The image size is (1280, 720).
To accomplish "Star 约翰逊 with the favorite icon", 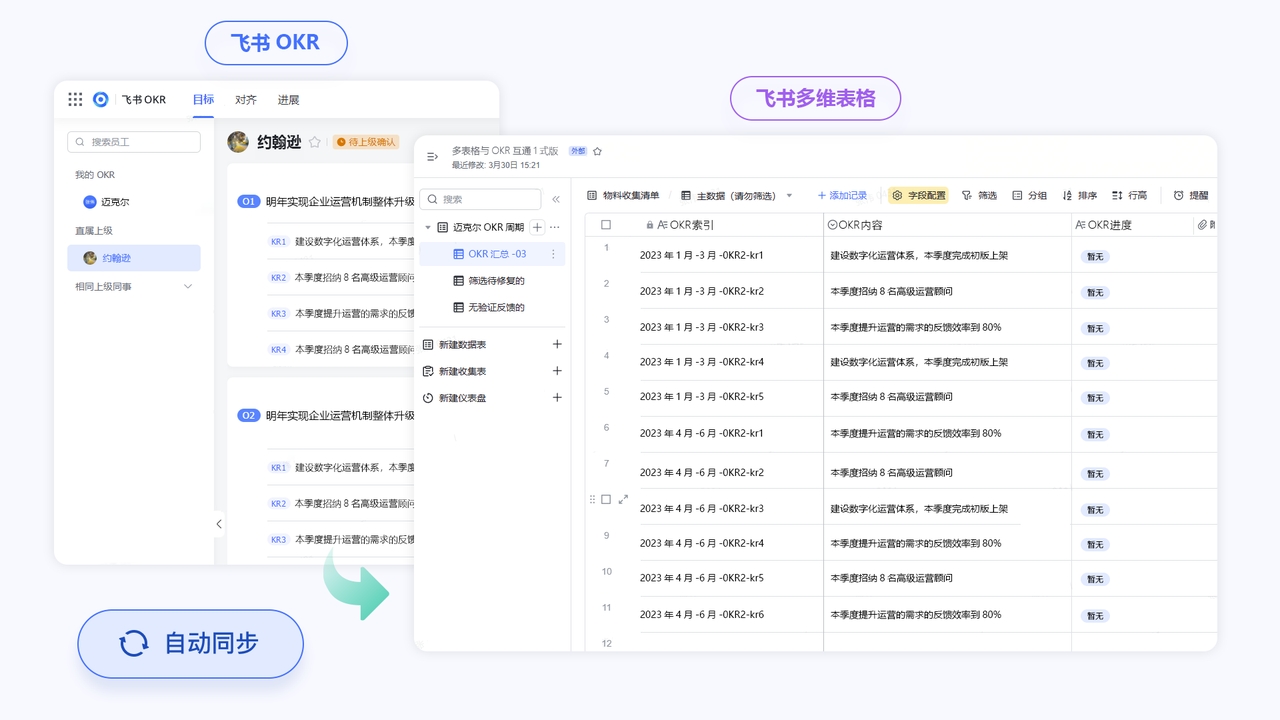I will pyautogui.click(x=315, y=142).
